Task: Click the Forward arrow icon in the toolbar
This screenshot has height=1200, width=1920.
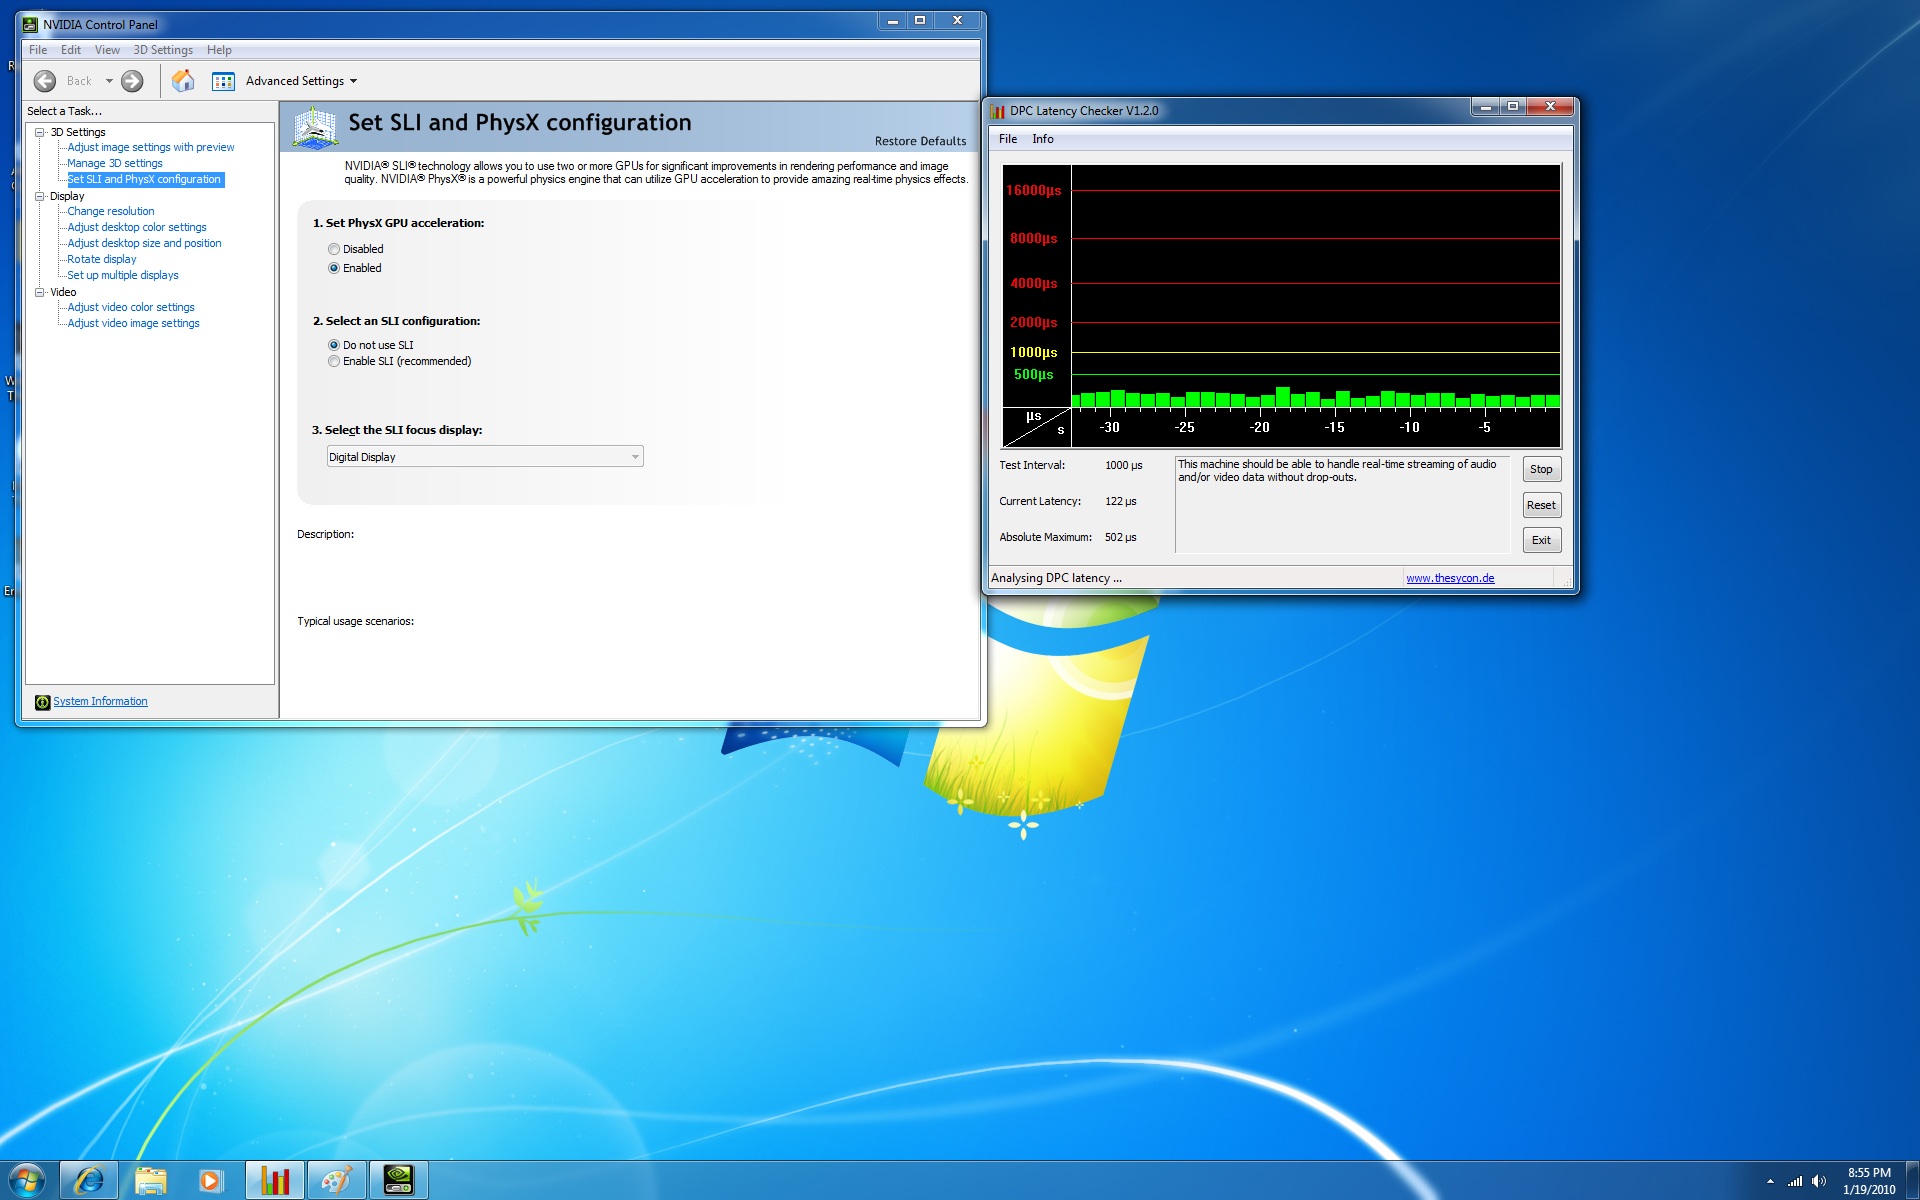Action: click(x=132, y=81)
